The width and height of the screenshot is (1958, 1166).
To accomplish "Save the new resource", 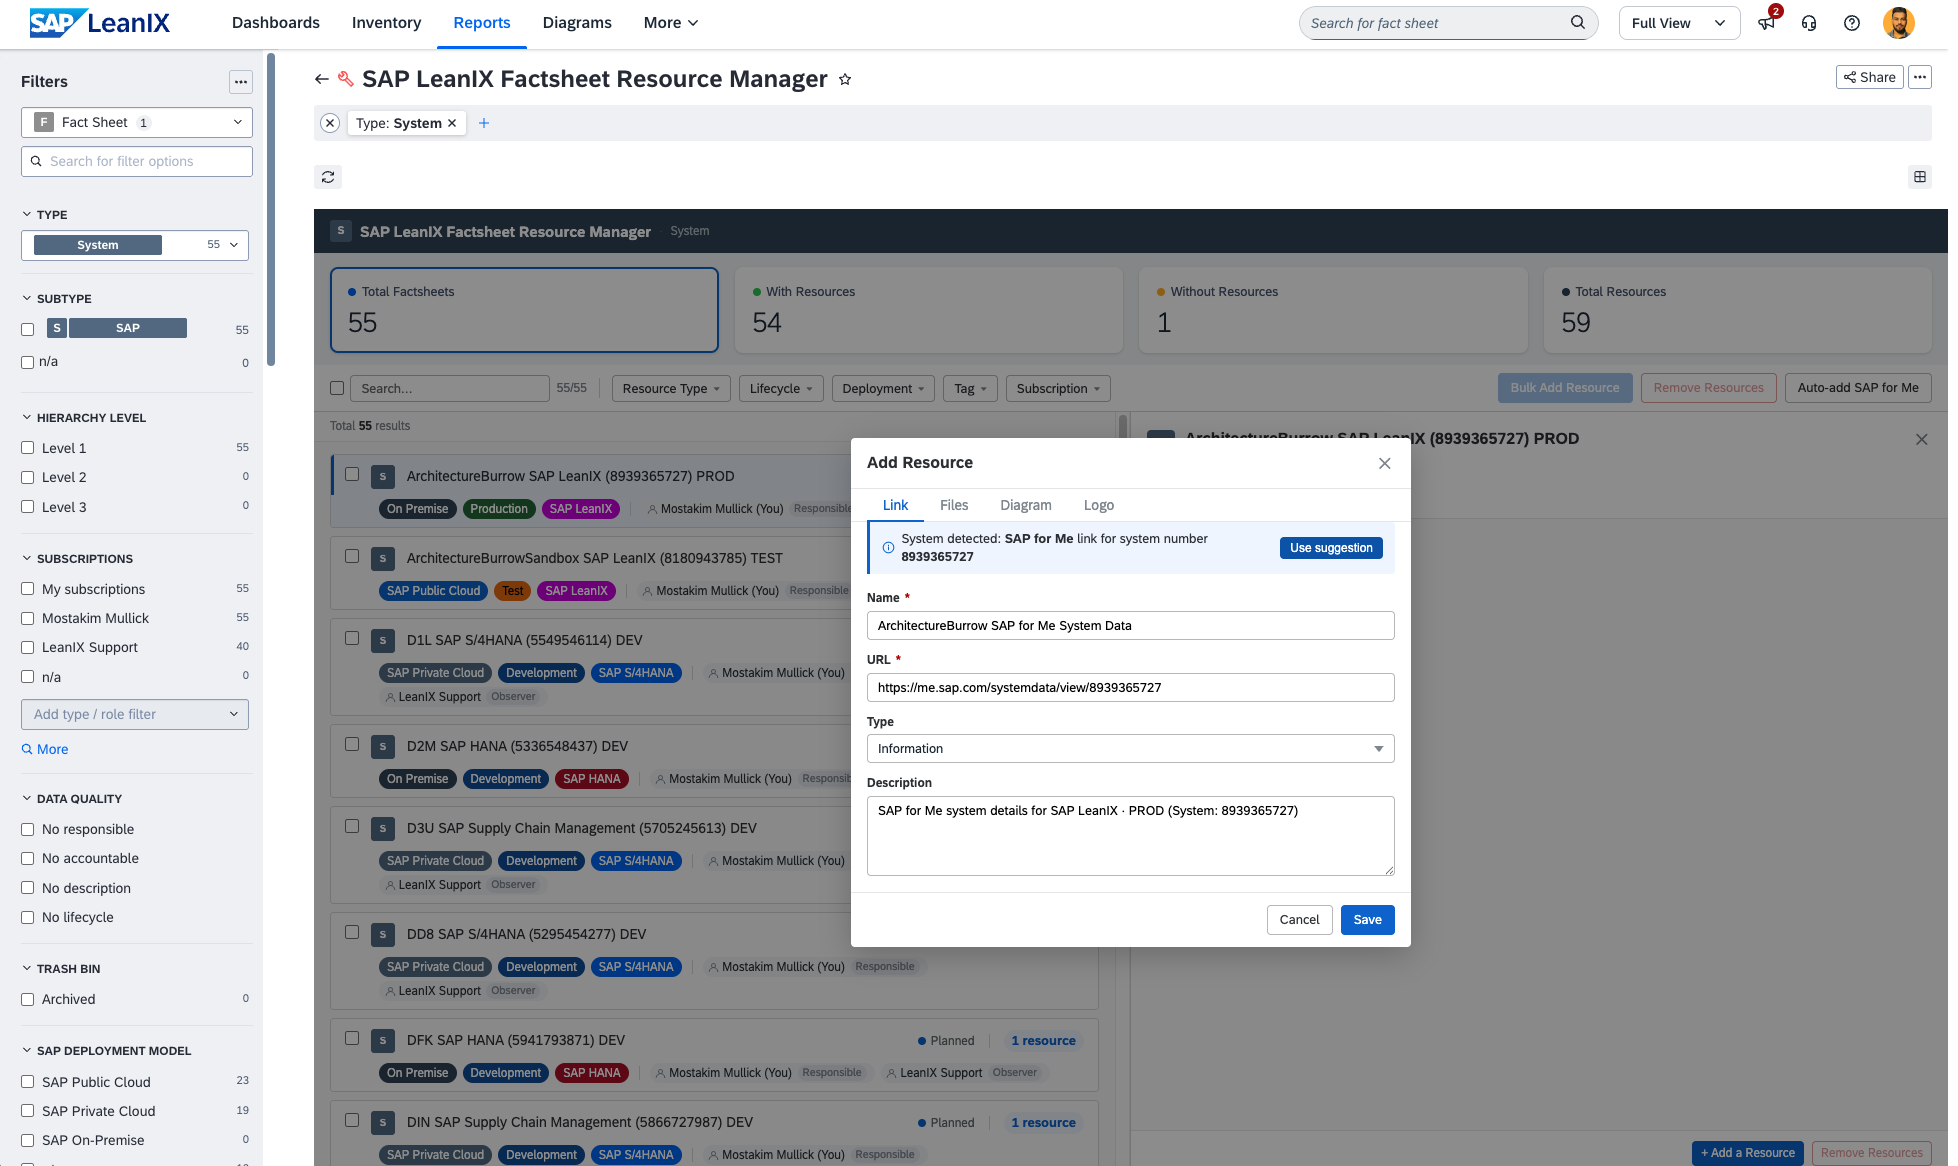I will 1367,920.
